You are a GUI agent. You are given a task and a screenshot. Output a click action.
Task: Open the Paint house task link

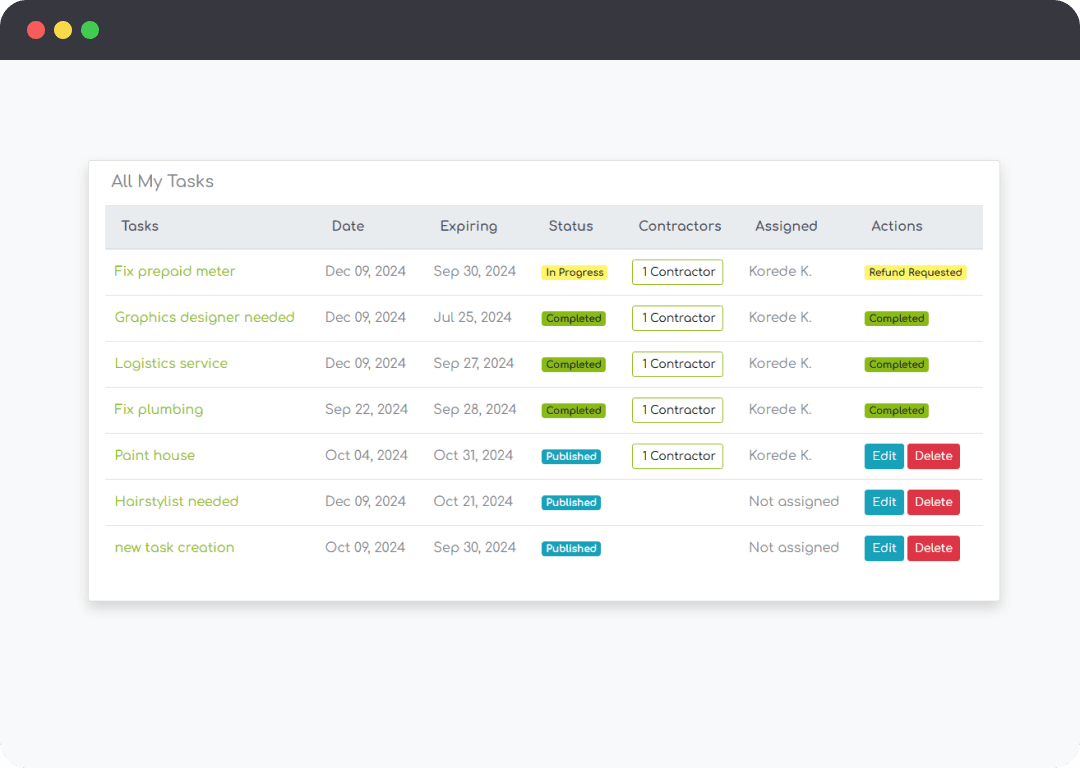point(154,455)
